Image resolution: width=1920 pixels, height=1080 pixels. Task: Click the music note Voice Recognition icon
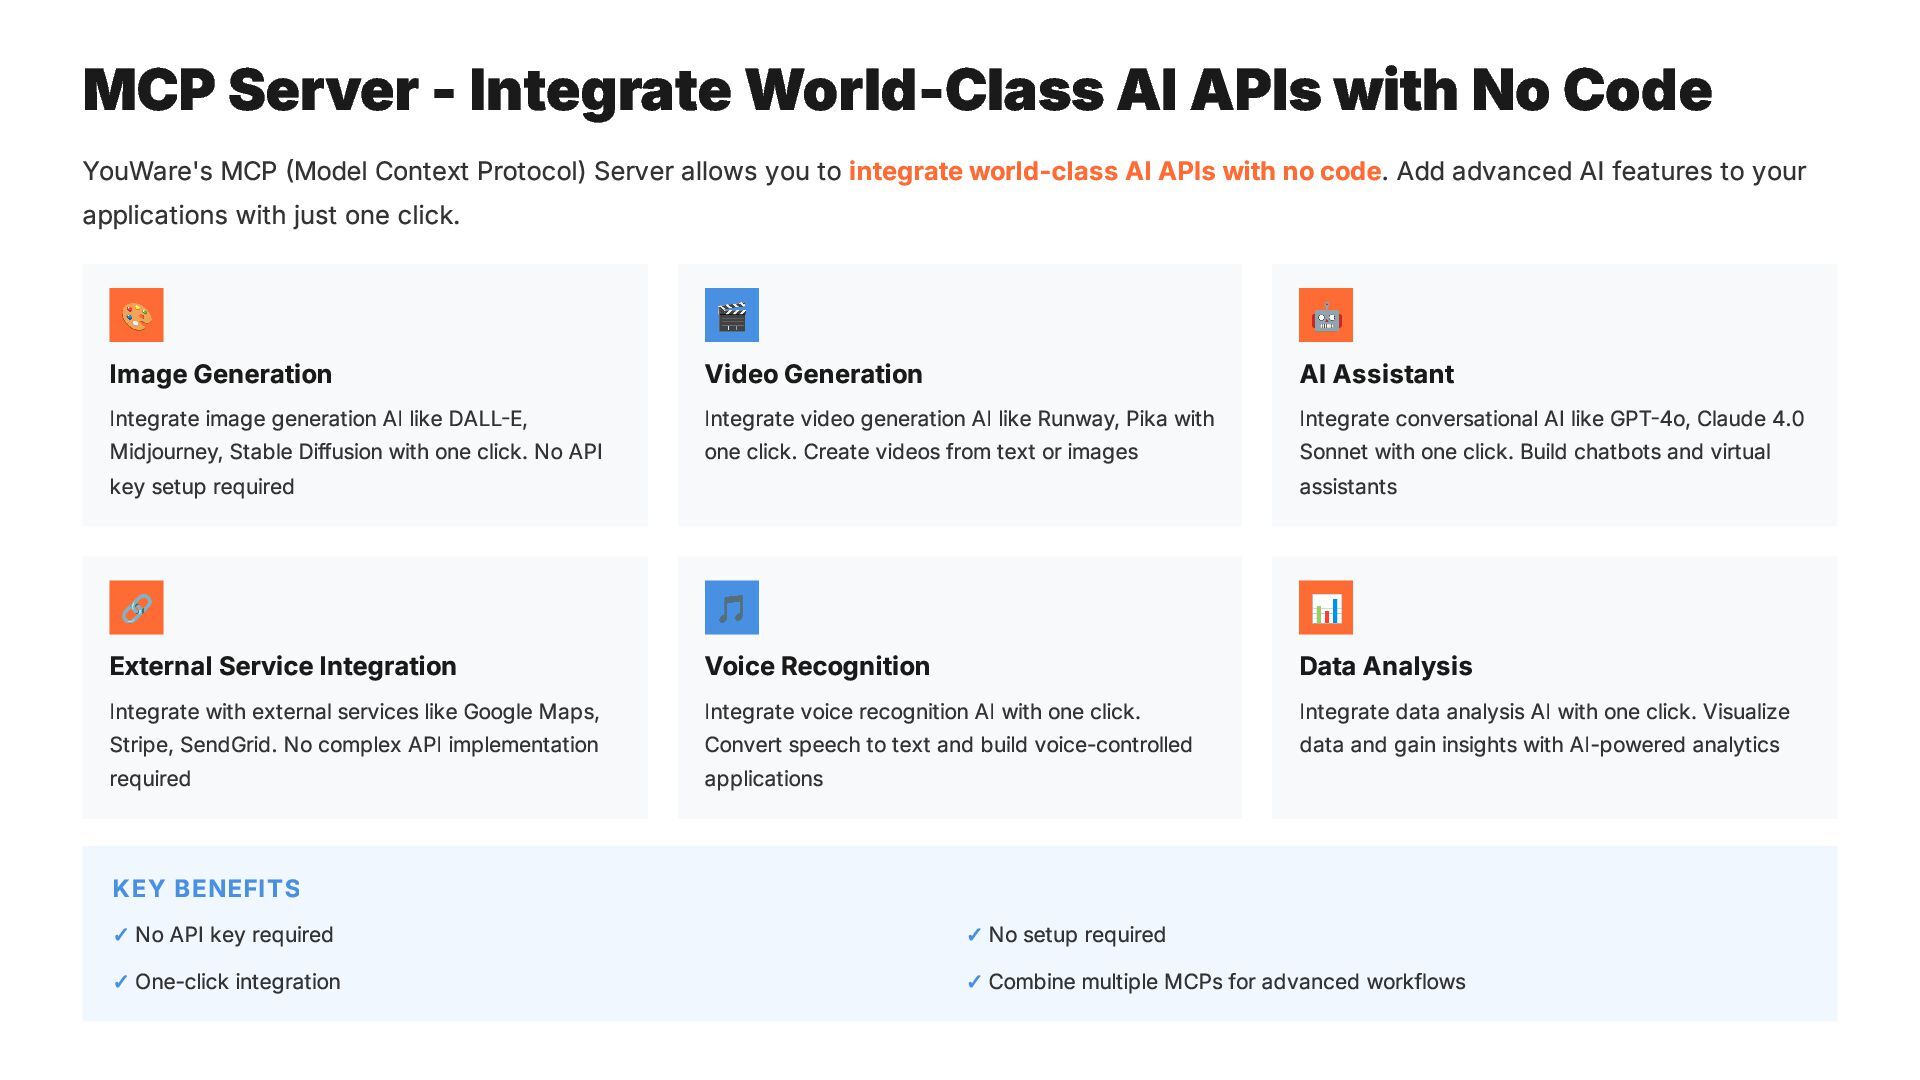[x=731, y=607]
